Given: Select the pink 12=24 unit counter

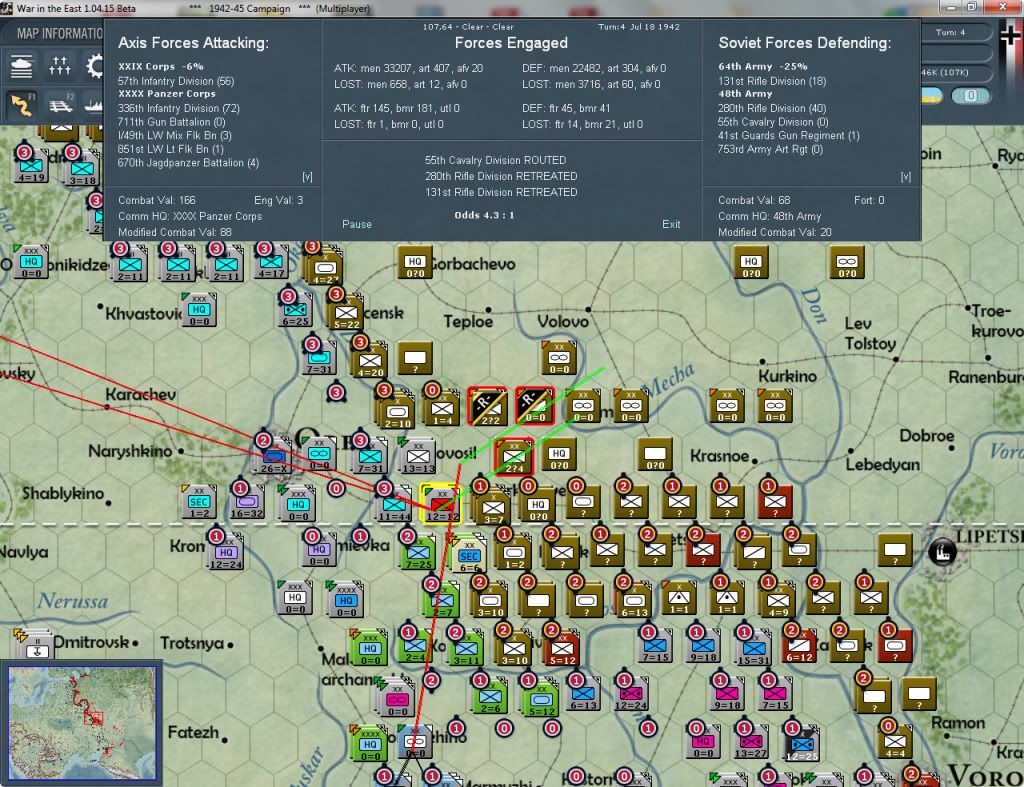Looking at the screenshot, I should coord(631,694).
